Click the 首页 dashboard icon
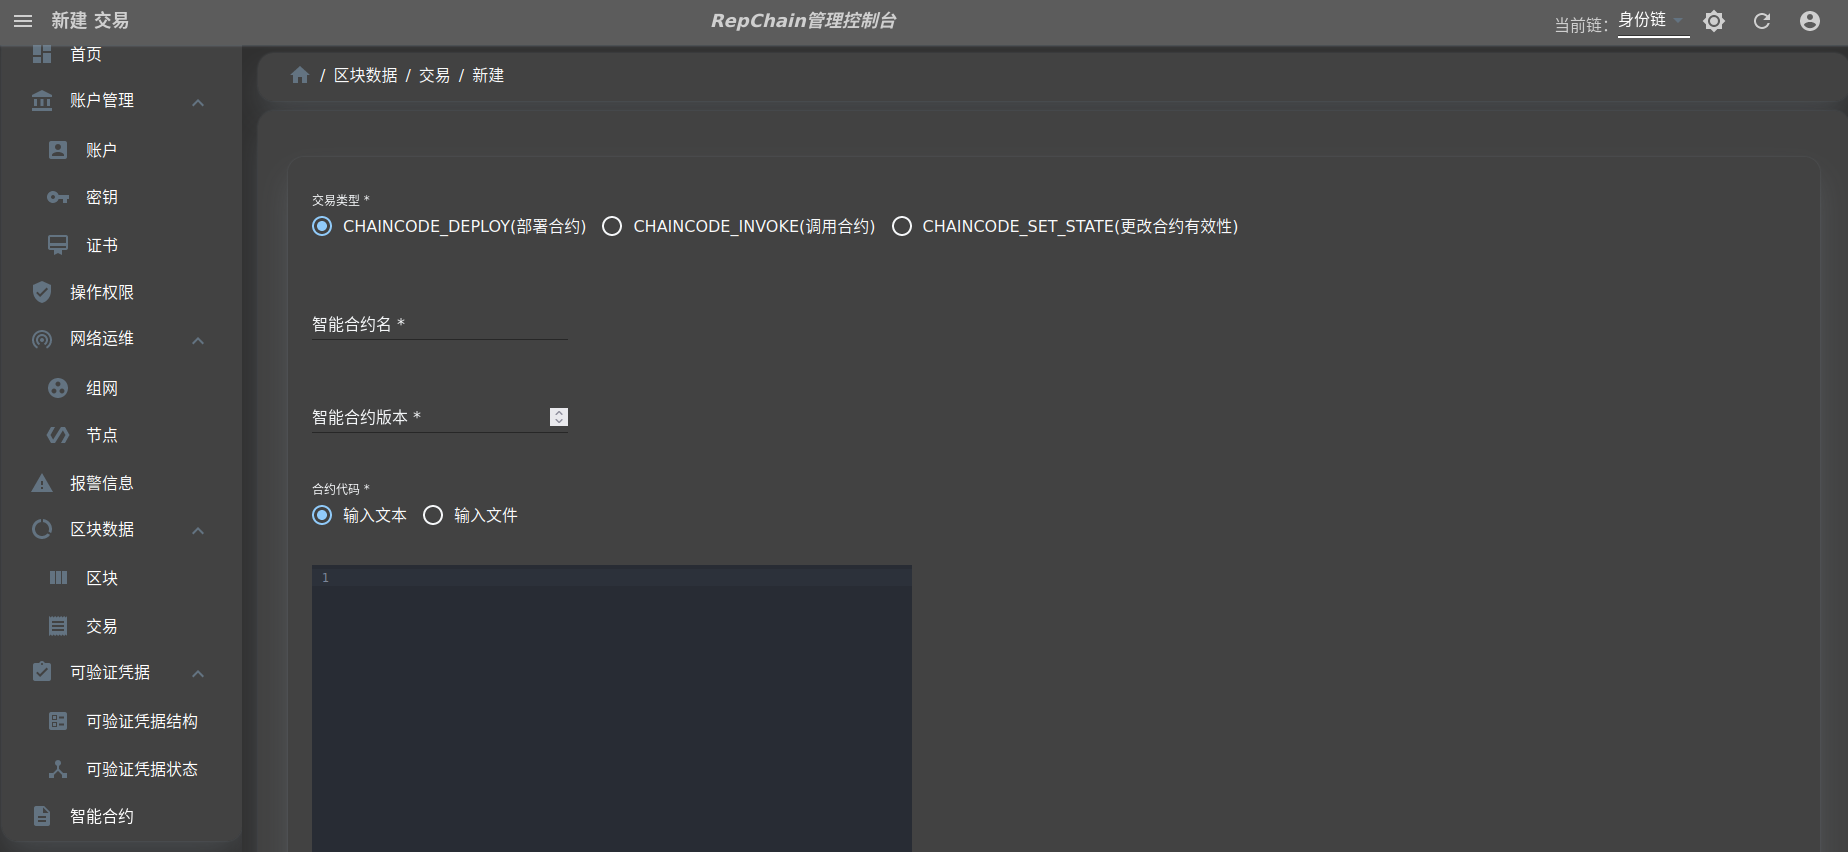Image resolution: width=1848 pixels, height=852 pixels. pos(42,54)
